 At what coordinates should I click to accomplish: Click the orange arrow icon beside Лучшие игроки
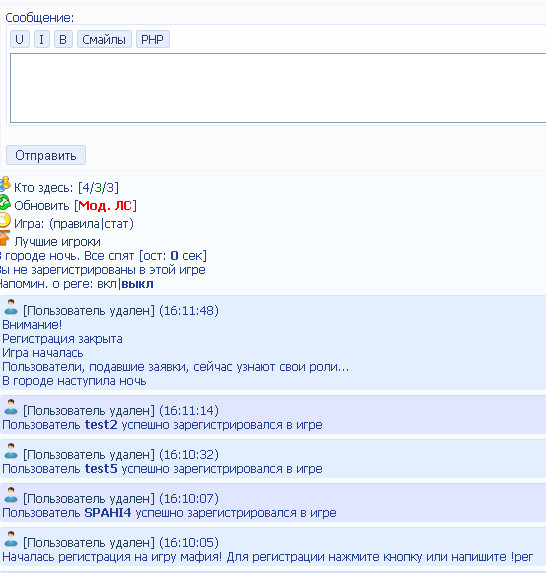click(x=4, y=238)
